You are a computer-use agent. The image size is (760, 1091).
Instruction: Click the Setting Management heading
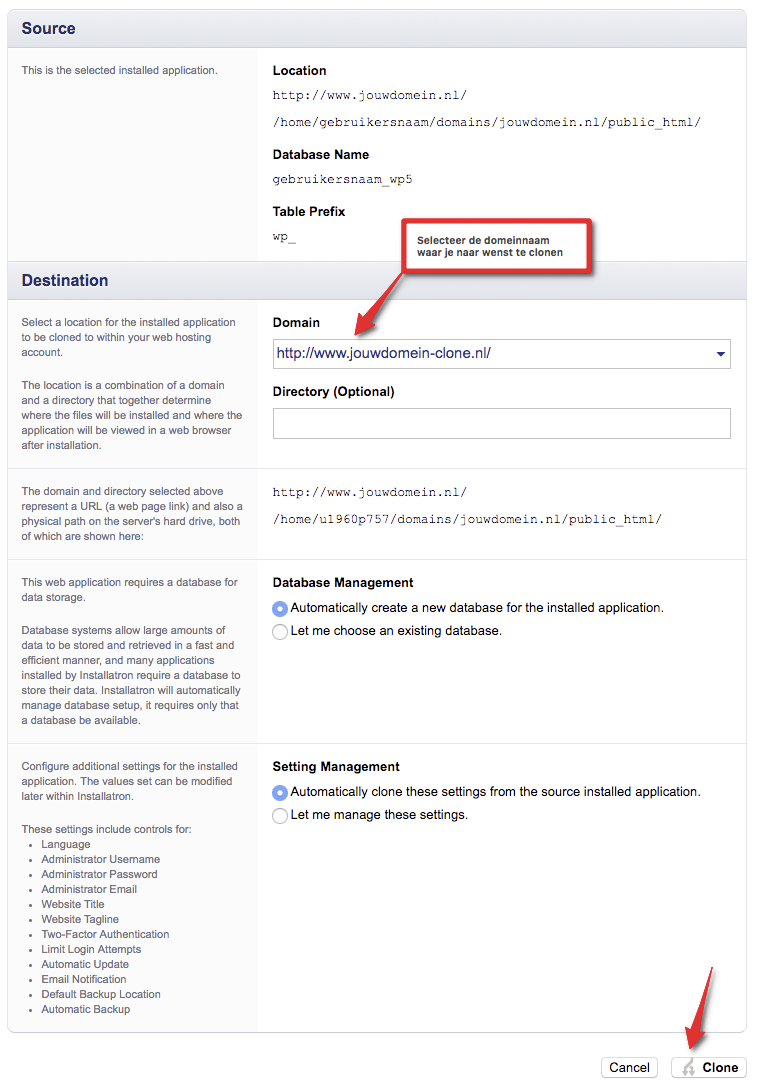tap(336, 767)
